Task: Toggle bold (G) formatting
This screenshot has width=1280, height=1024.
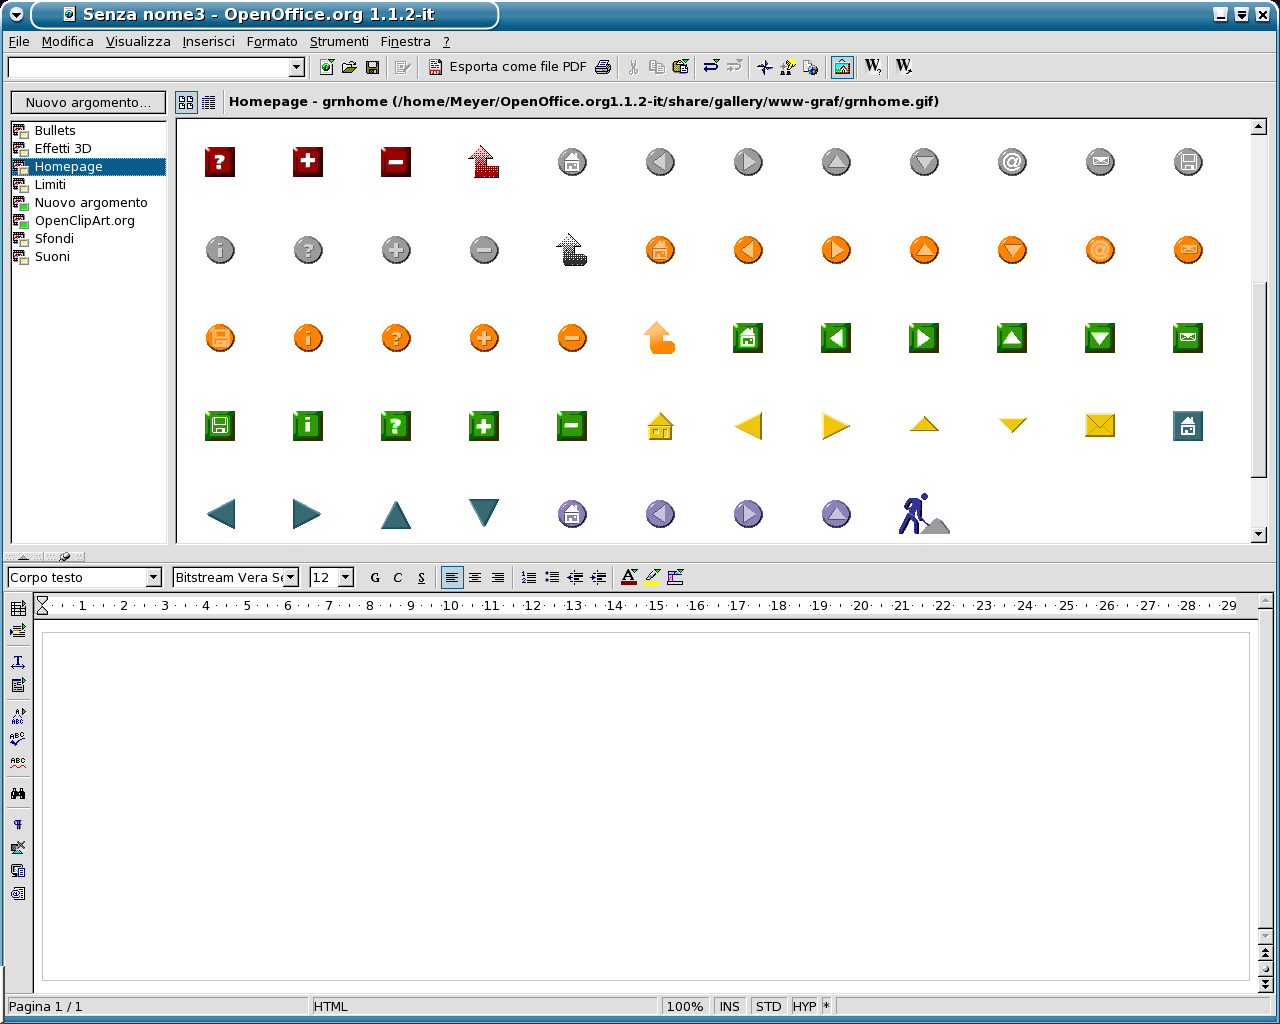Action: 375,577
